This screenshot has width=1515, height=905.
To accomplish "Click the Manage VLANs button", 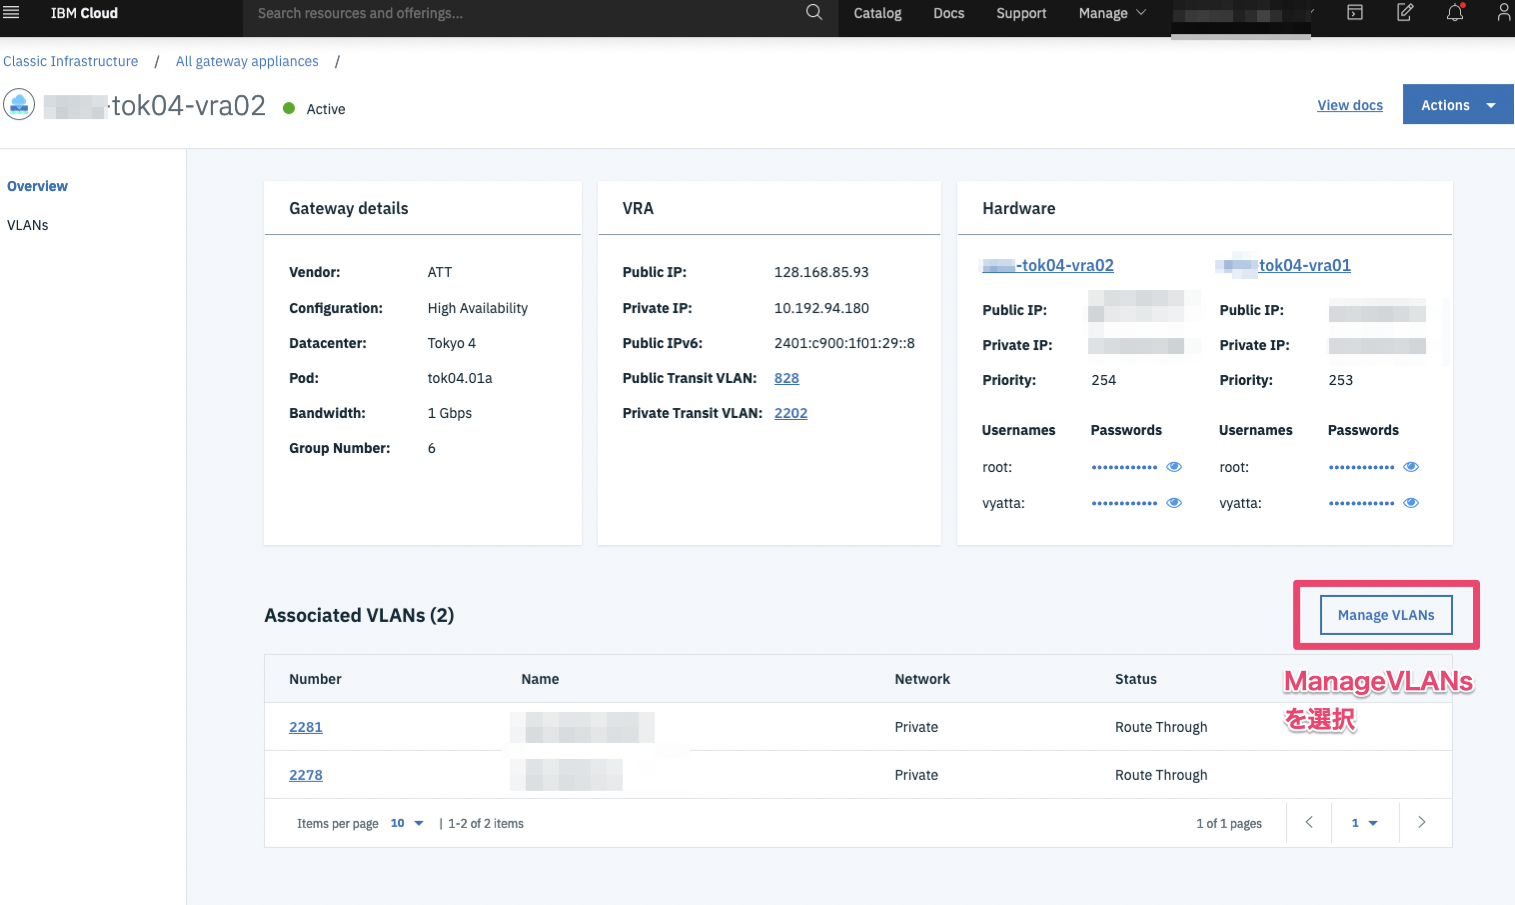I will 1386,615.
